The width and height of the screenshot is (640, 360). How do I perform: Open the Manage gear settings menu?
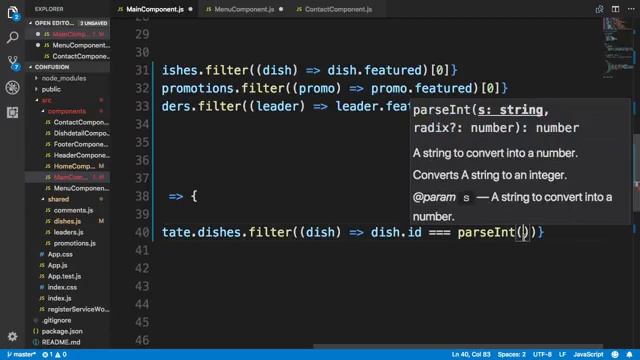[13, 336]
